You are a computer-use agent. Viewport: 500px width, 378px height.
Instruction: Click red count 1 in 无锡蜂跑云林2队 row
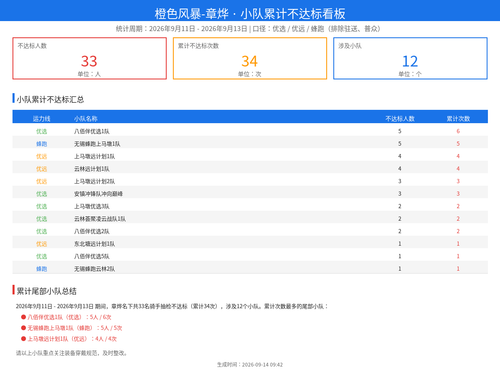click(x=458, y=269)
